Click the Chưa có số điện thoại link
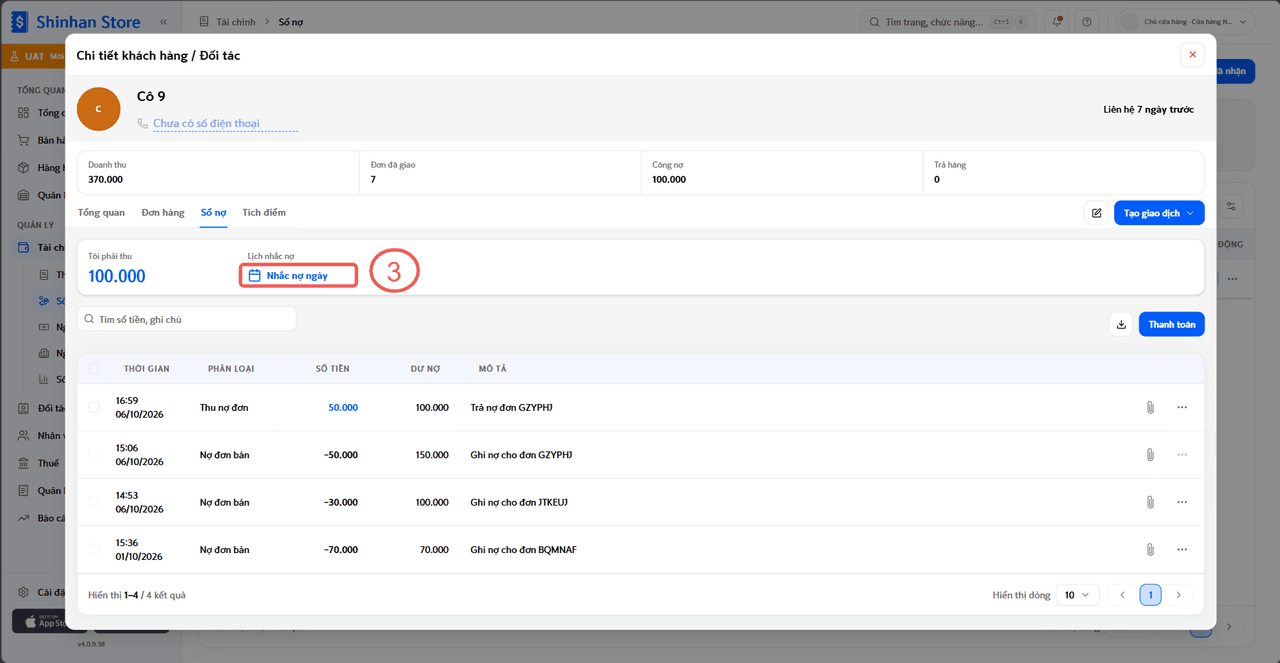Image resolution: width=1280 pixels, height=663 pixels. click(206, 124)
